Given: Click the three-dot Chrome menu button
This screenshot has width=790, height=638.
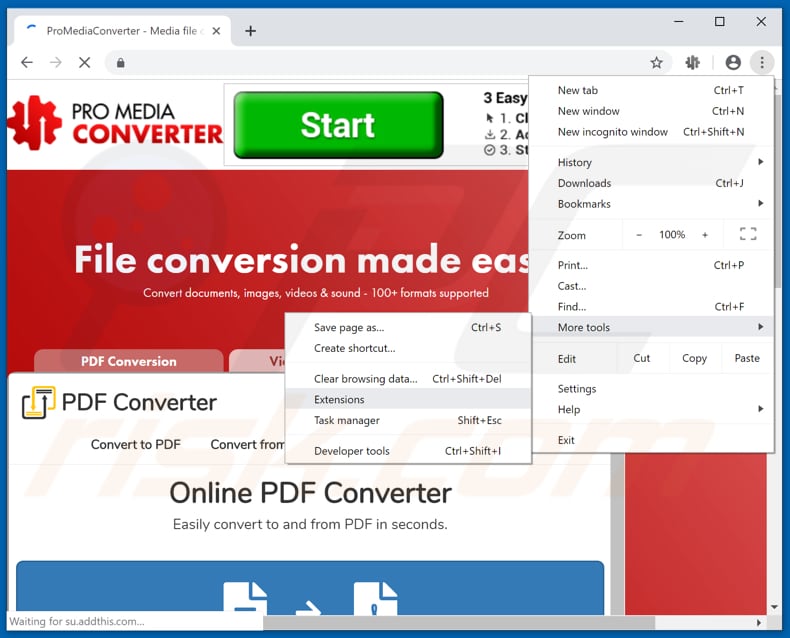Looking at the screenshot, I should 762,62.
